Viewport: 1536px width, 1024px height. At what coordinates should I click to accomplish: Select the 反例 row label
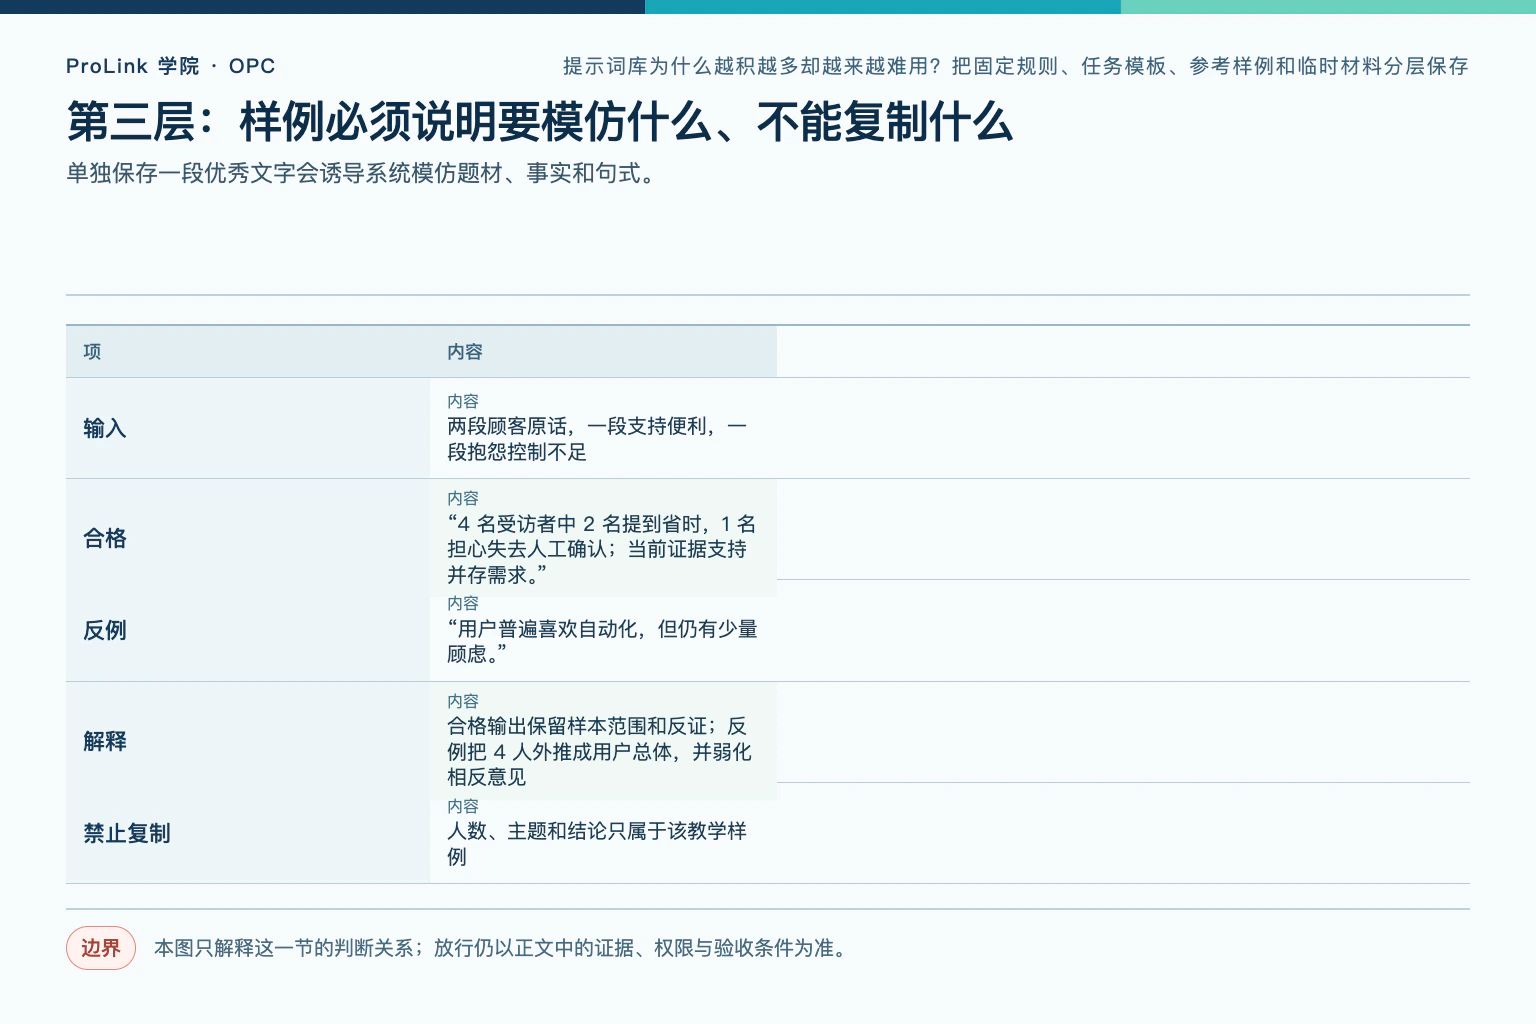(x=105, y=630)
